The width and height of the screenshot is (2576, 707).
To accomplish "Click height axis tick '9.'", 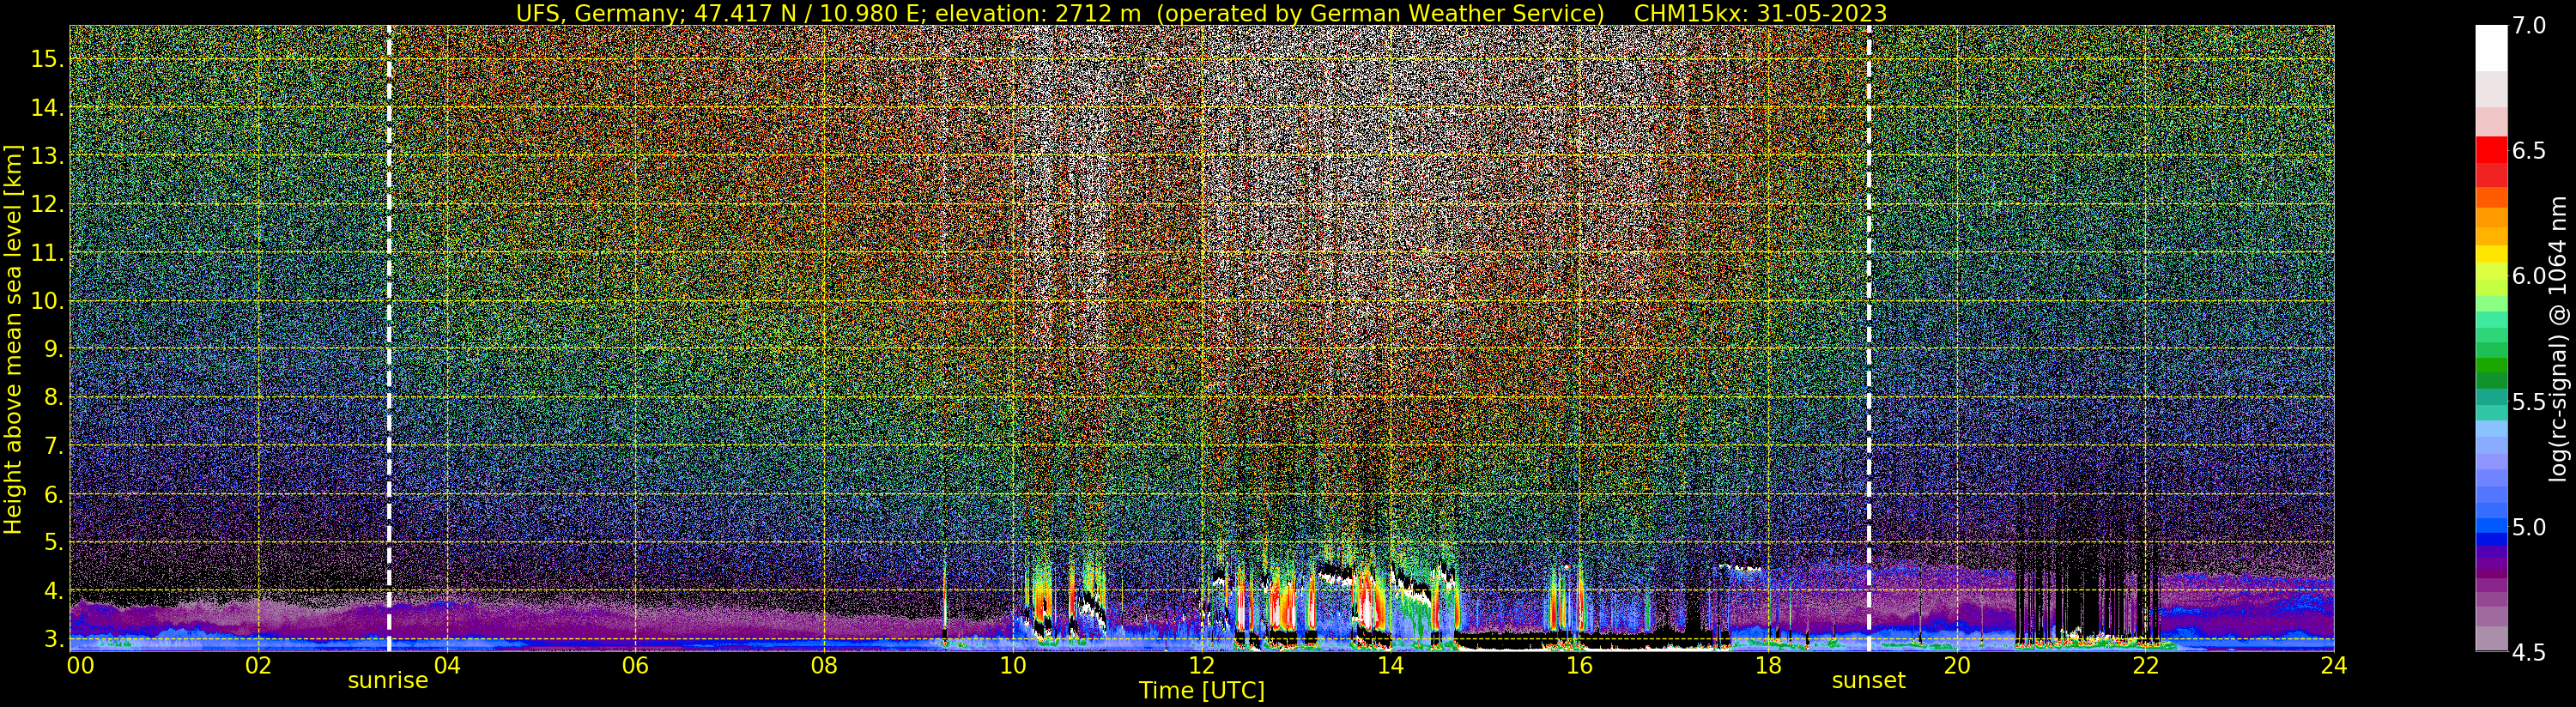I will 52,349.
